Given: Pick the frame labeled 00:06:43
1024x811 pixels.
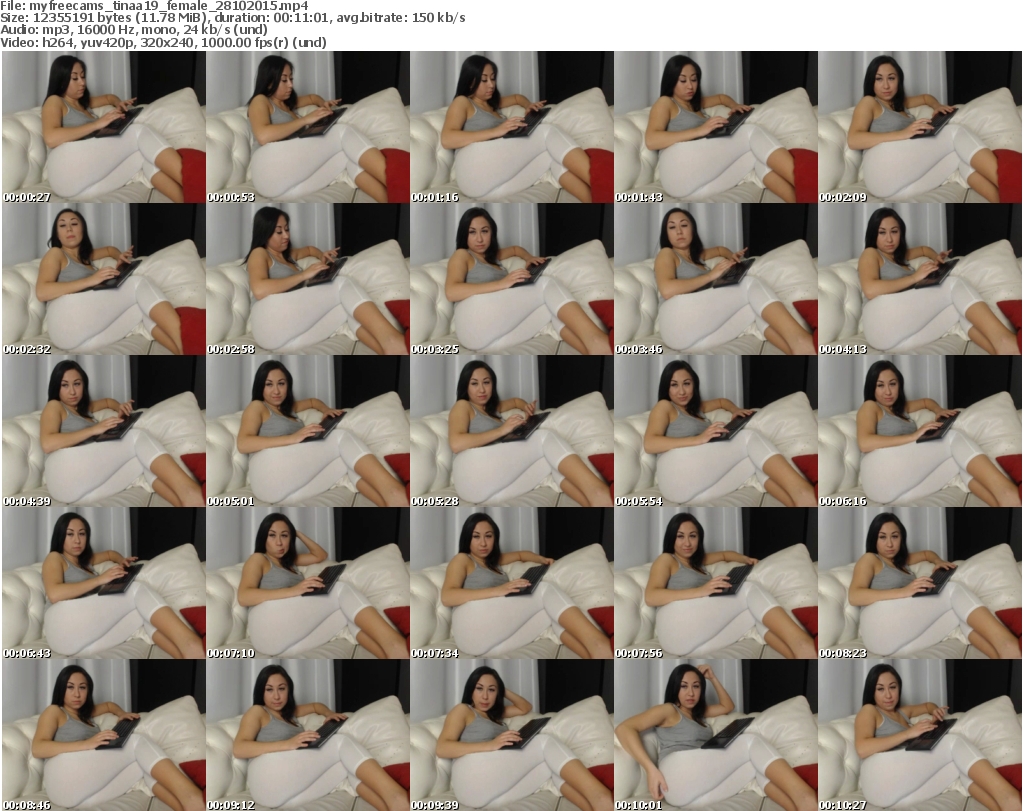Looking at the screenshot, I should (104, 583).
